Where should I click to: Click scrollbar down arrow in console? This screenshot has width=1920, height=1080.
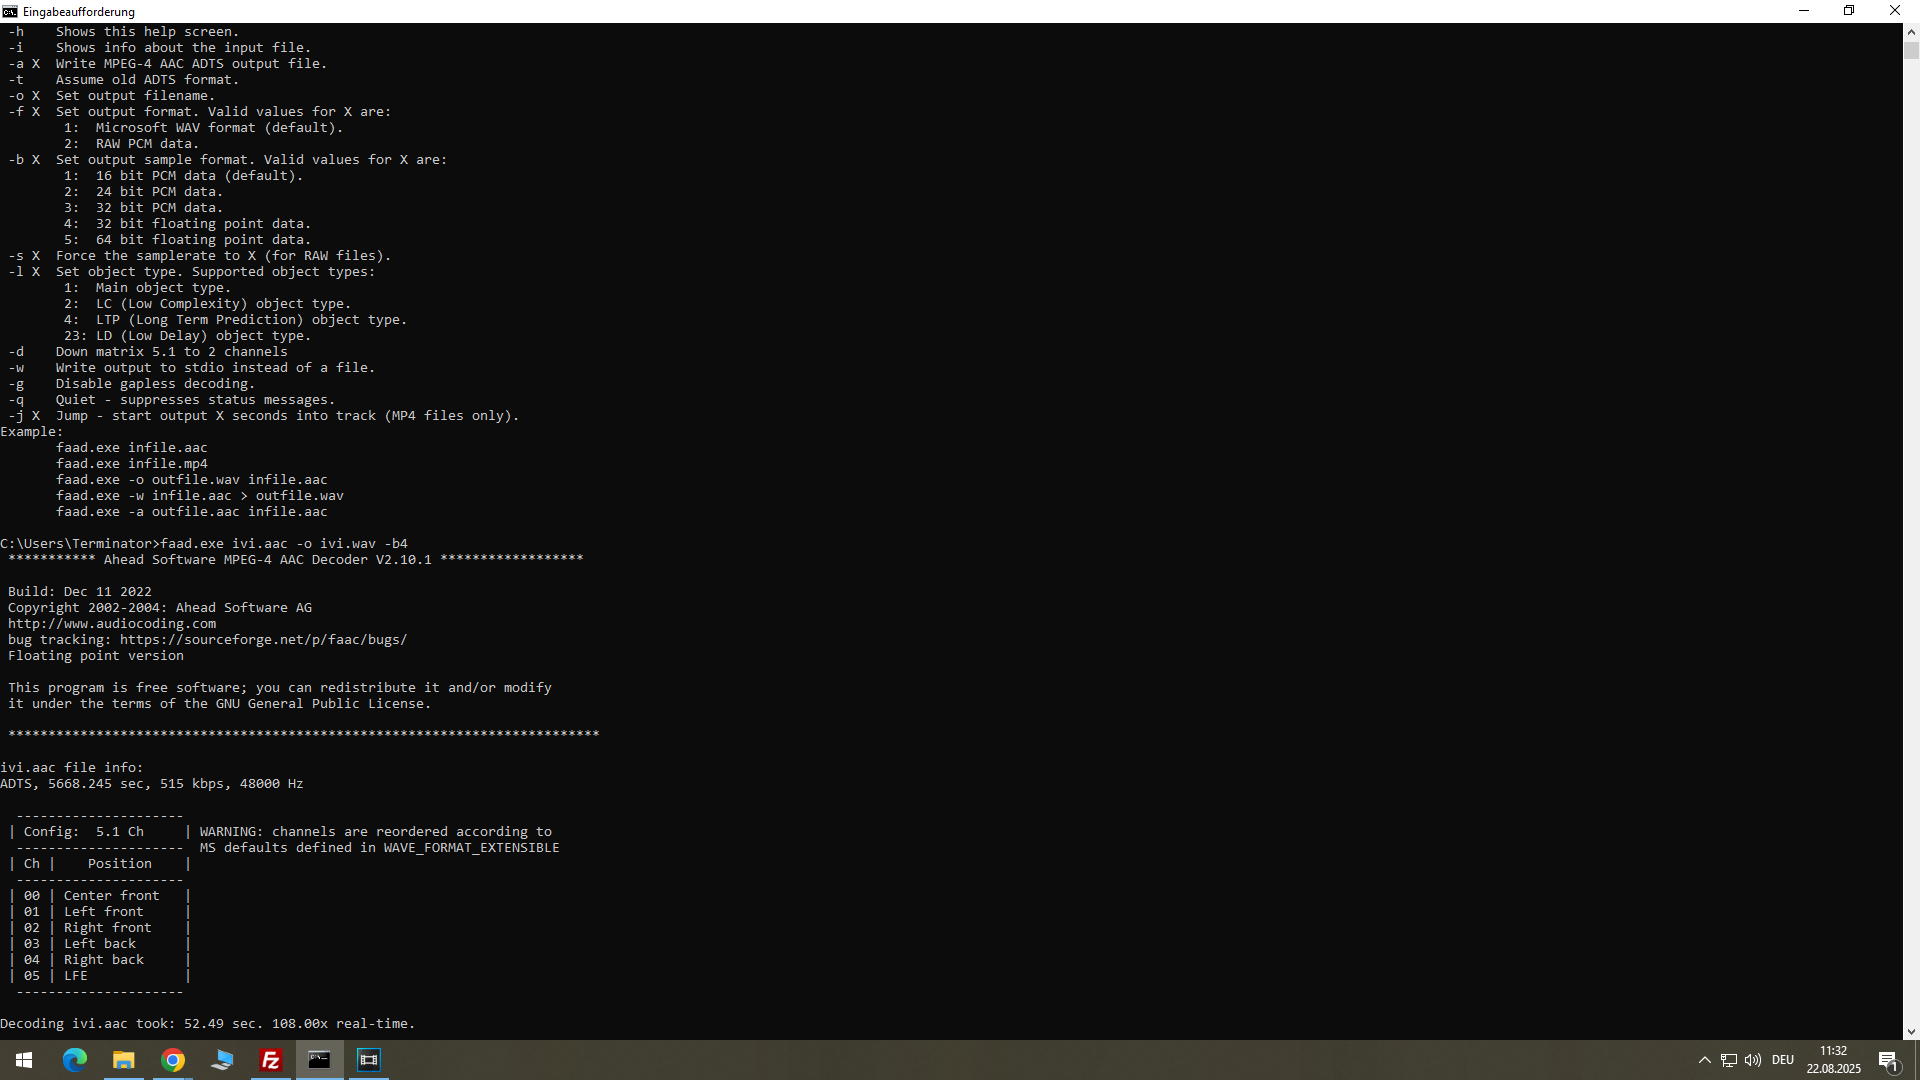1911,1031
